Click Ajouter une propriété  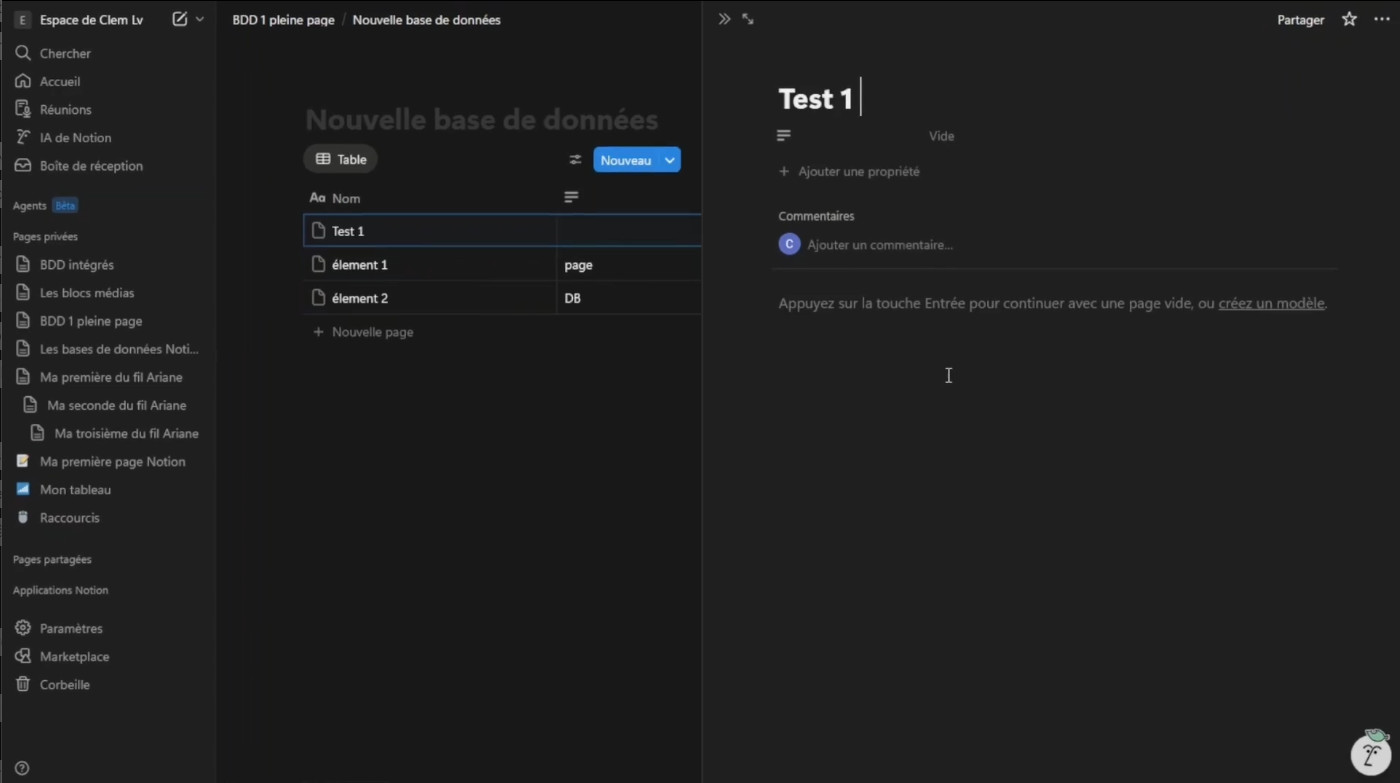pos(858,172)
